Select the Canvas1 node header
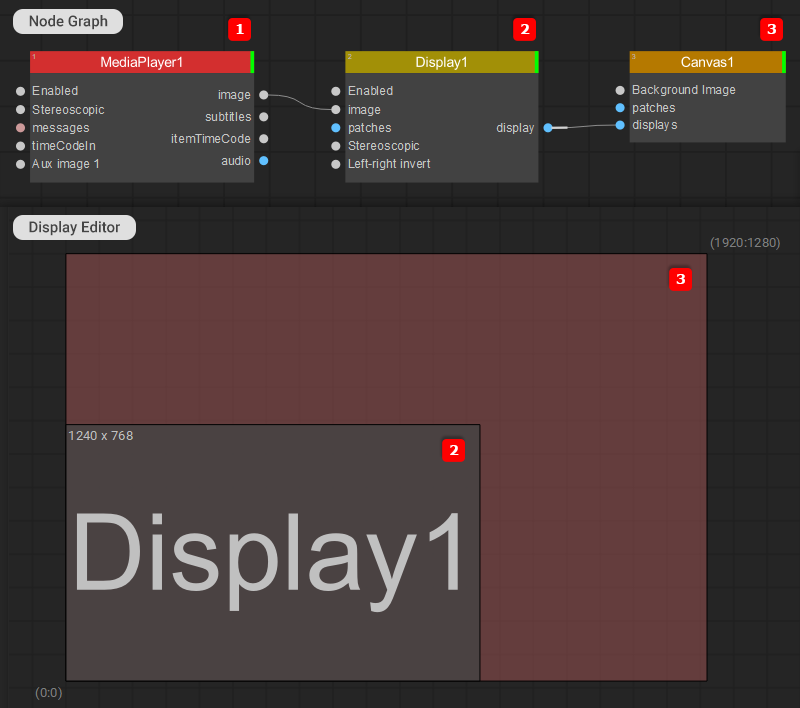The image size is (800, 708). pyautogui.click(x=708, y=62)
